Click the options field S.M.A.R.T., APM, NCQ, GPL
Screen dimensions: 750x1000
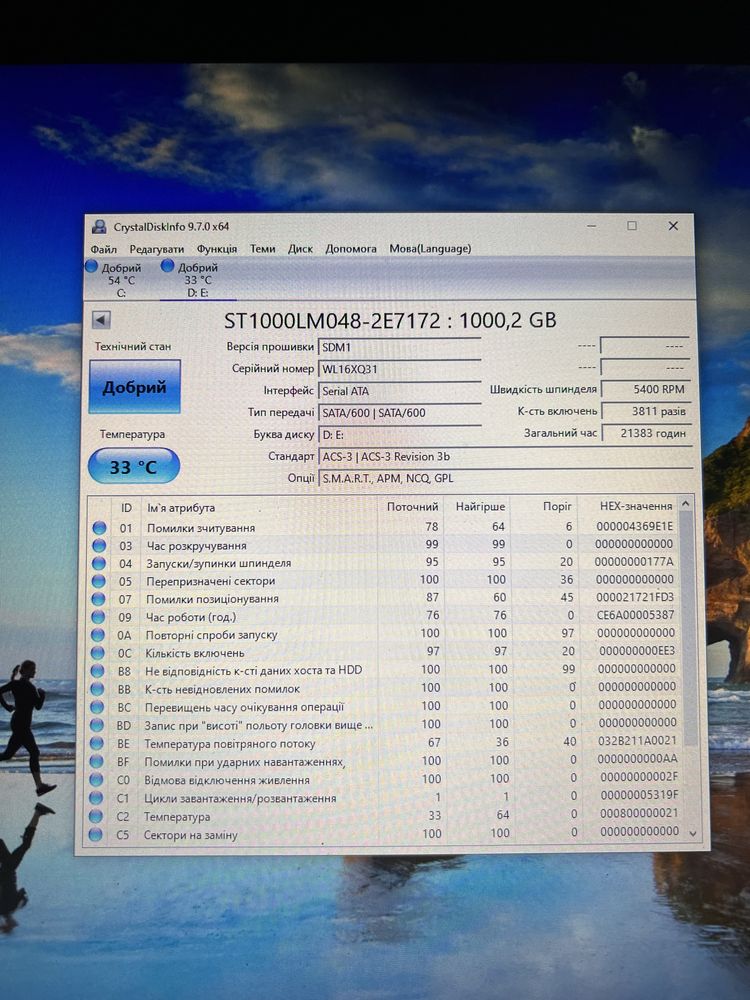coord(505,478)
